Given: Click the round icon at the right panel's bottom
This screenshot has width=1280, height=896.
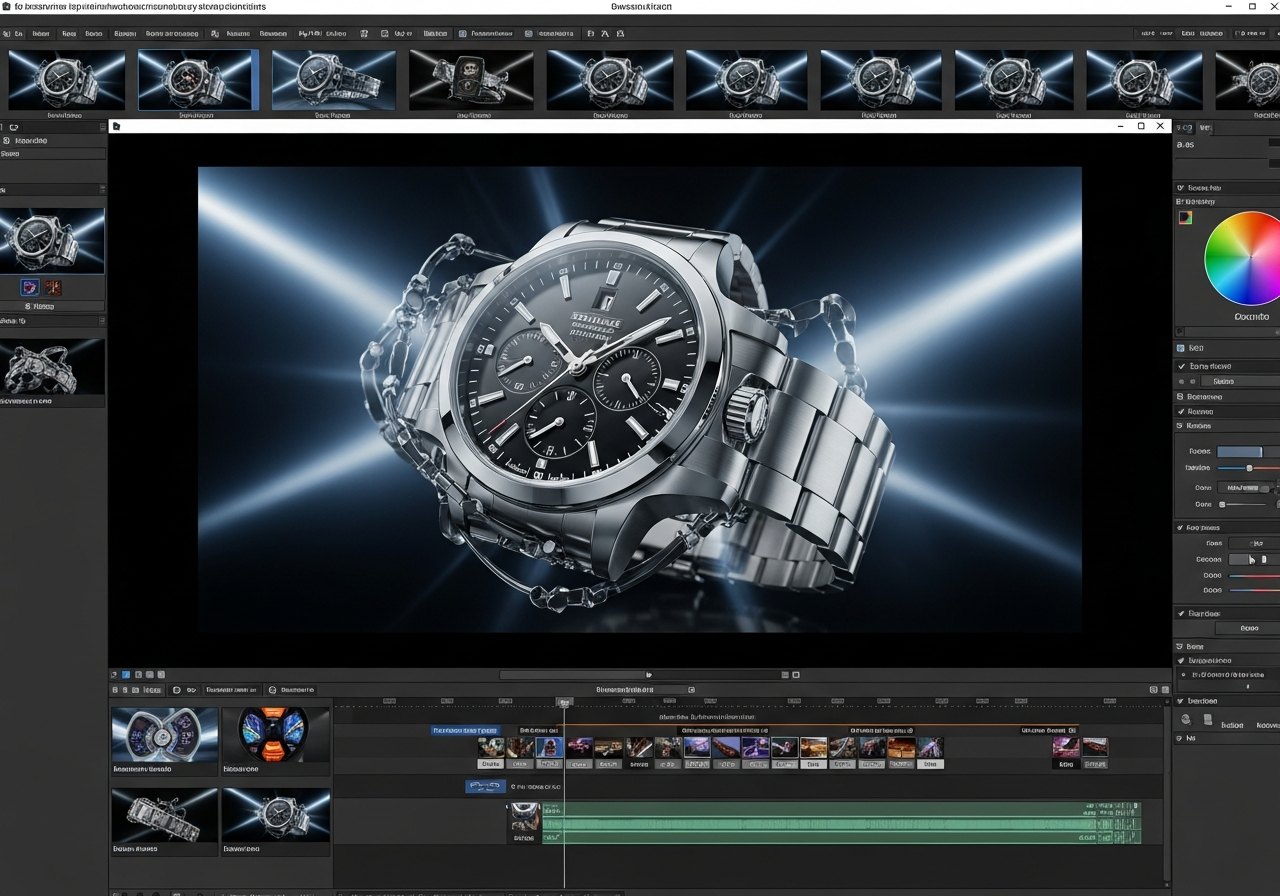Looking at the screenshot, I should point(1186,719).
